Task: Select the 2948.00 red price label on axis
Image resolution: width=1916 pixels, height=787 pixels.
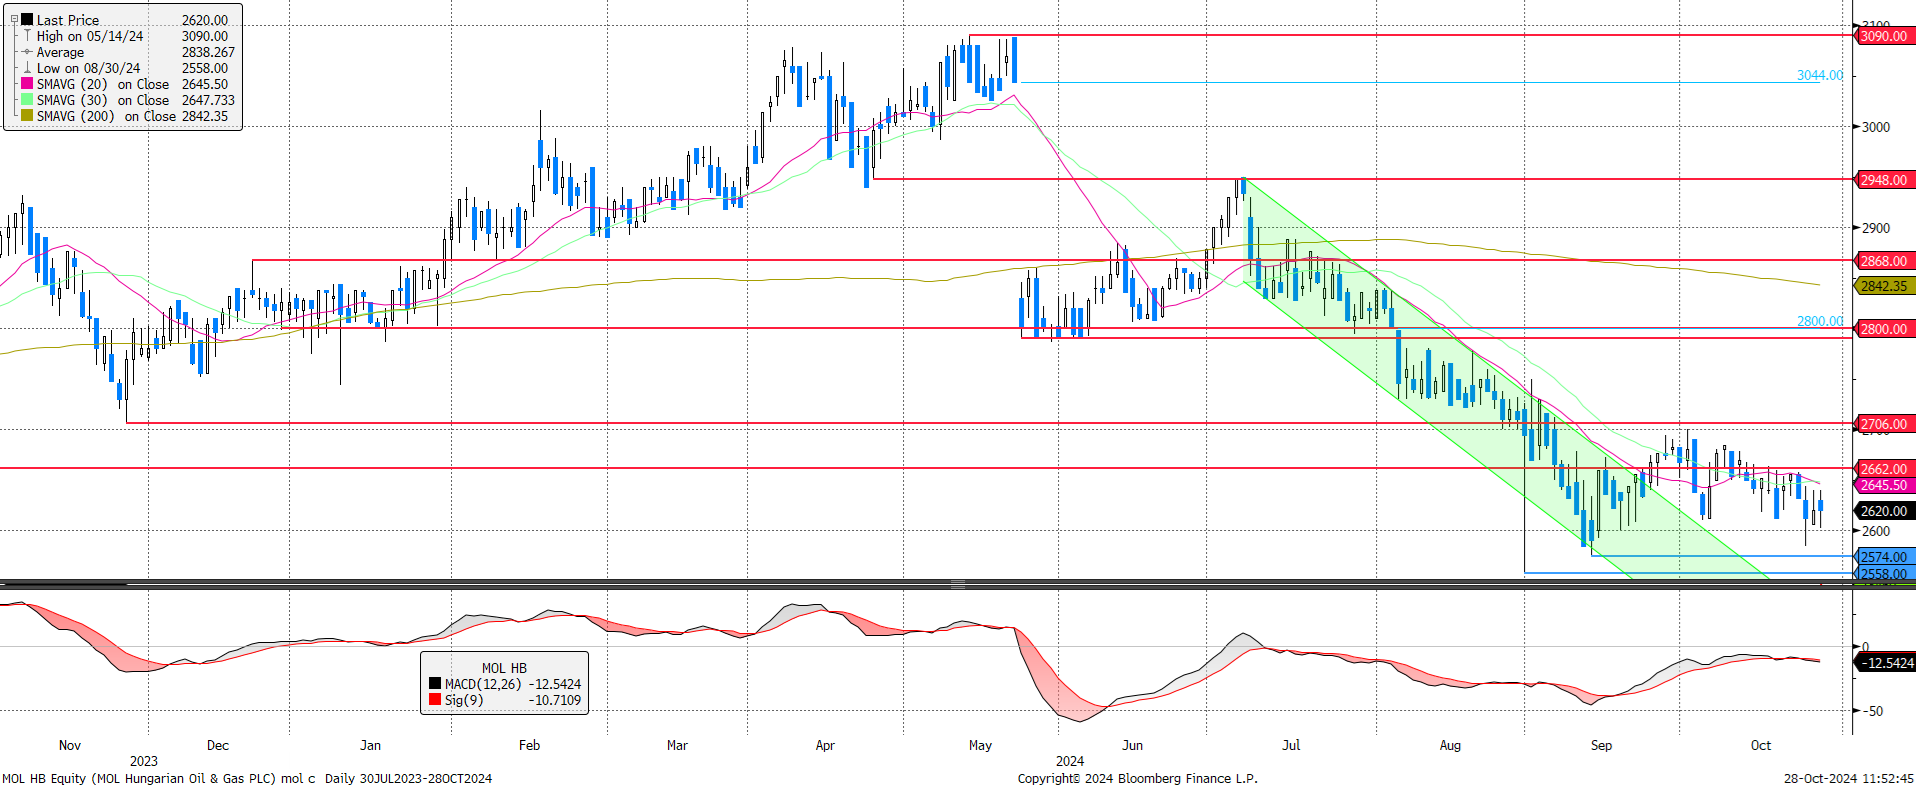Action: click(1884, 180)
